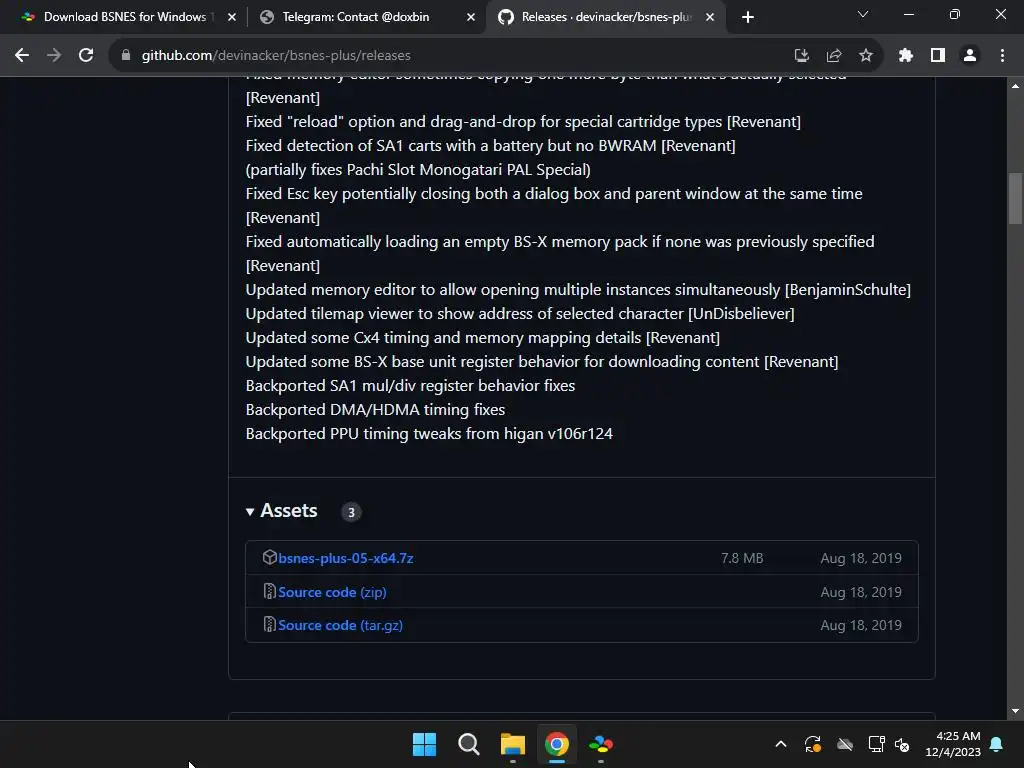
Task: Click the 'Backported DMA/HDMA timing fixes' line
Action: 376,409
